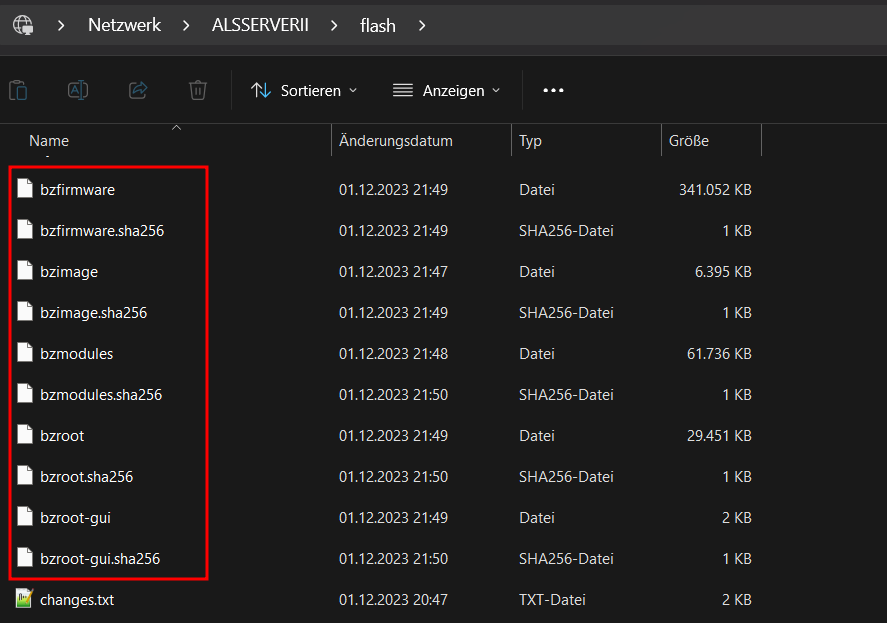
Task: Select the bzimage.sha256 file
Action: point(93,312)
